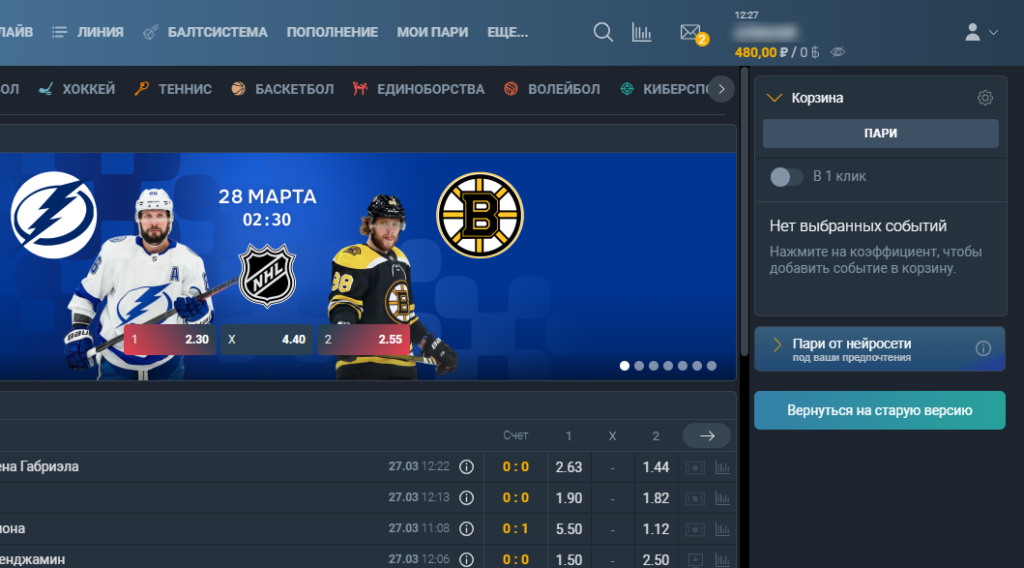Toggle balance visibility eye icon
1024x568 pixels.
pyautogui.click(x=838, y=52)
